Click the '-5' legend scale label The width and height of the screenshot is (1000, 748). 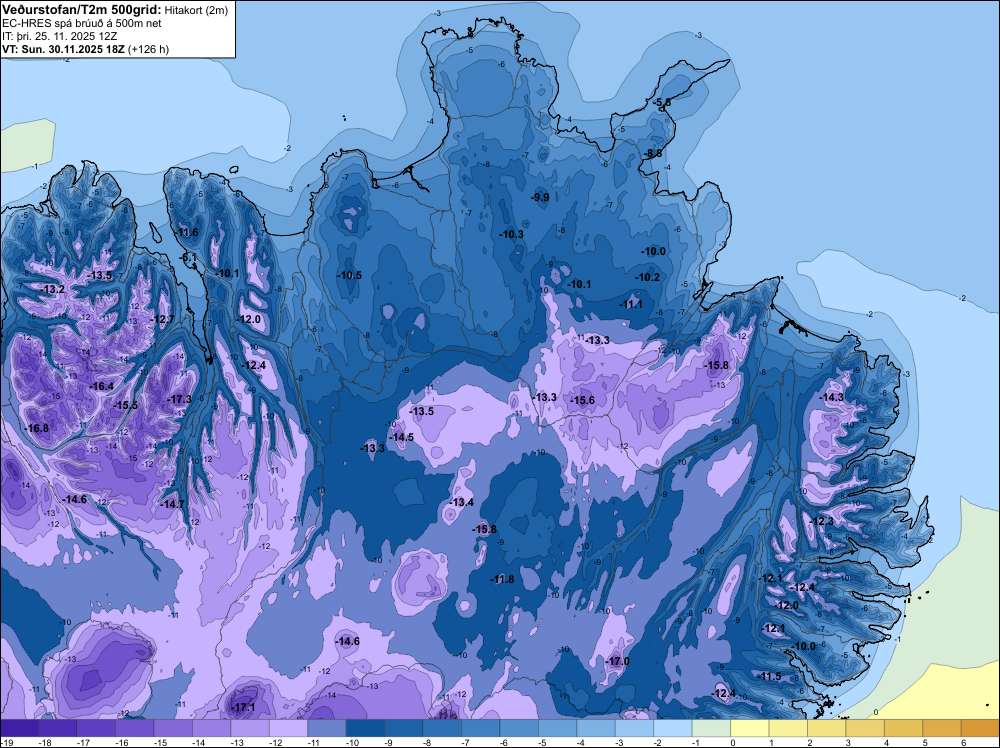click(x=544, y=742)
